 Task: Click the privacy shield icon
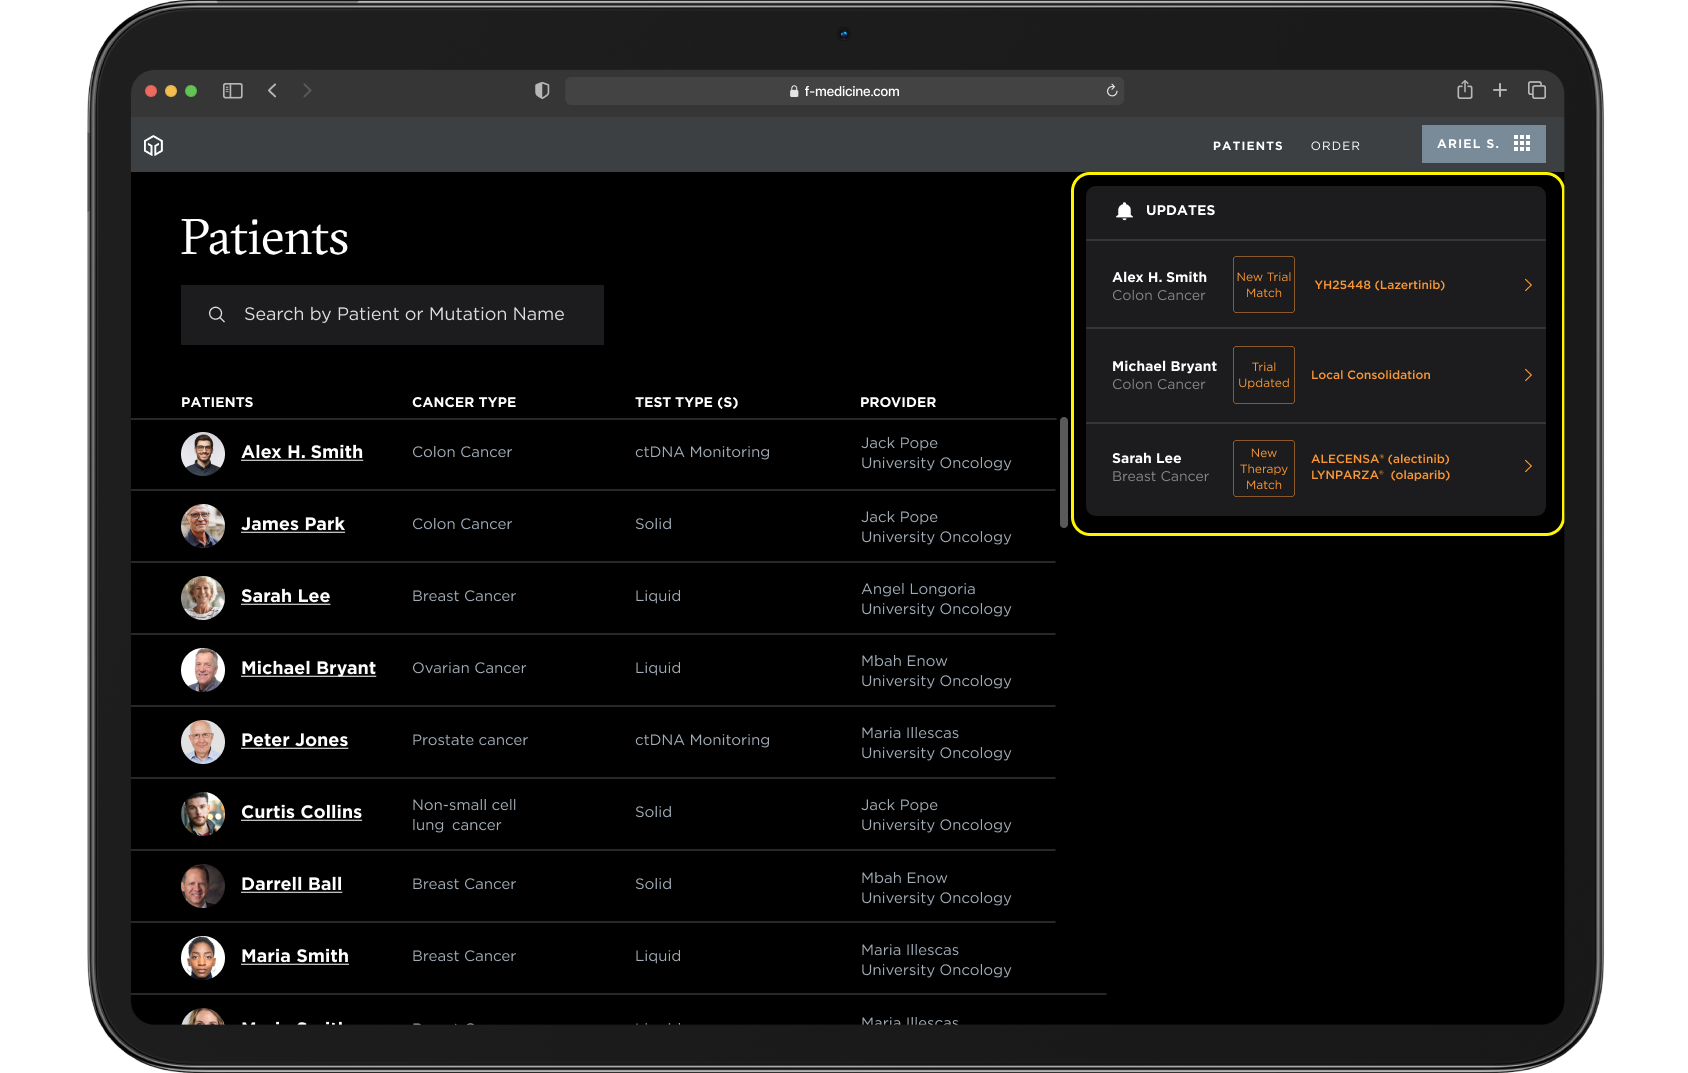pyautogui.click(x=542, y=91)
